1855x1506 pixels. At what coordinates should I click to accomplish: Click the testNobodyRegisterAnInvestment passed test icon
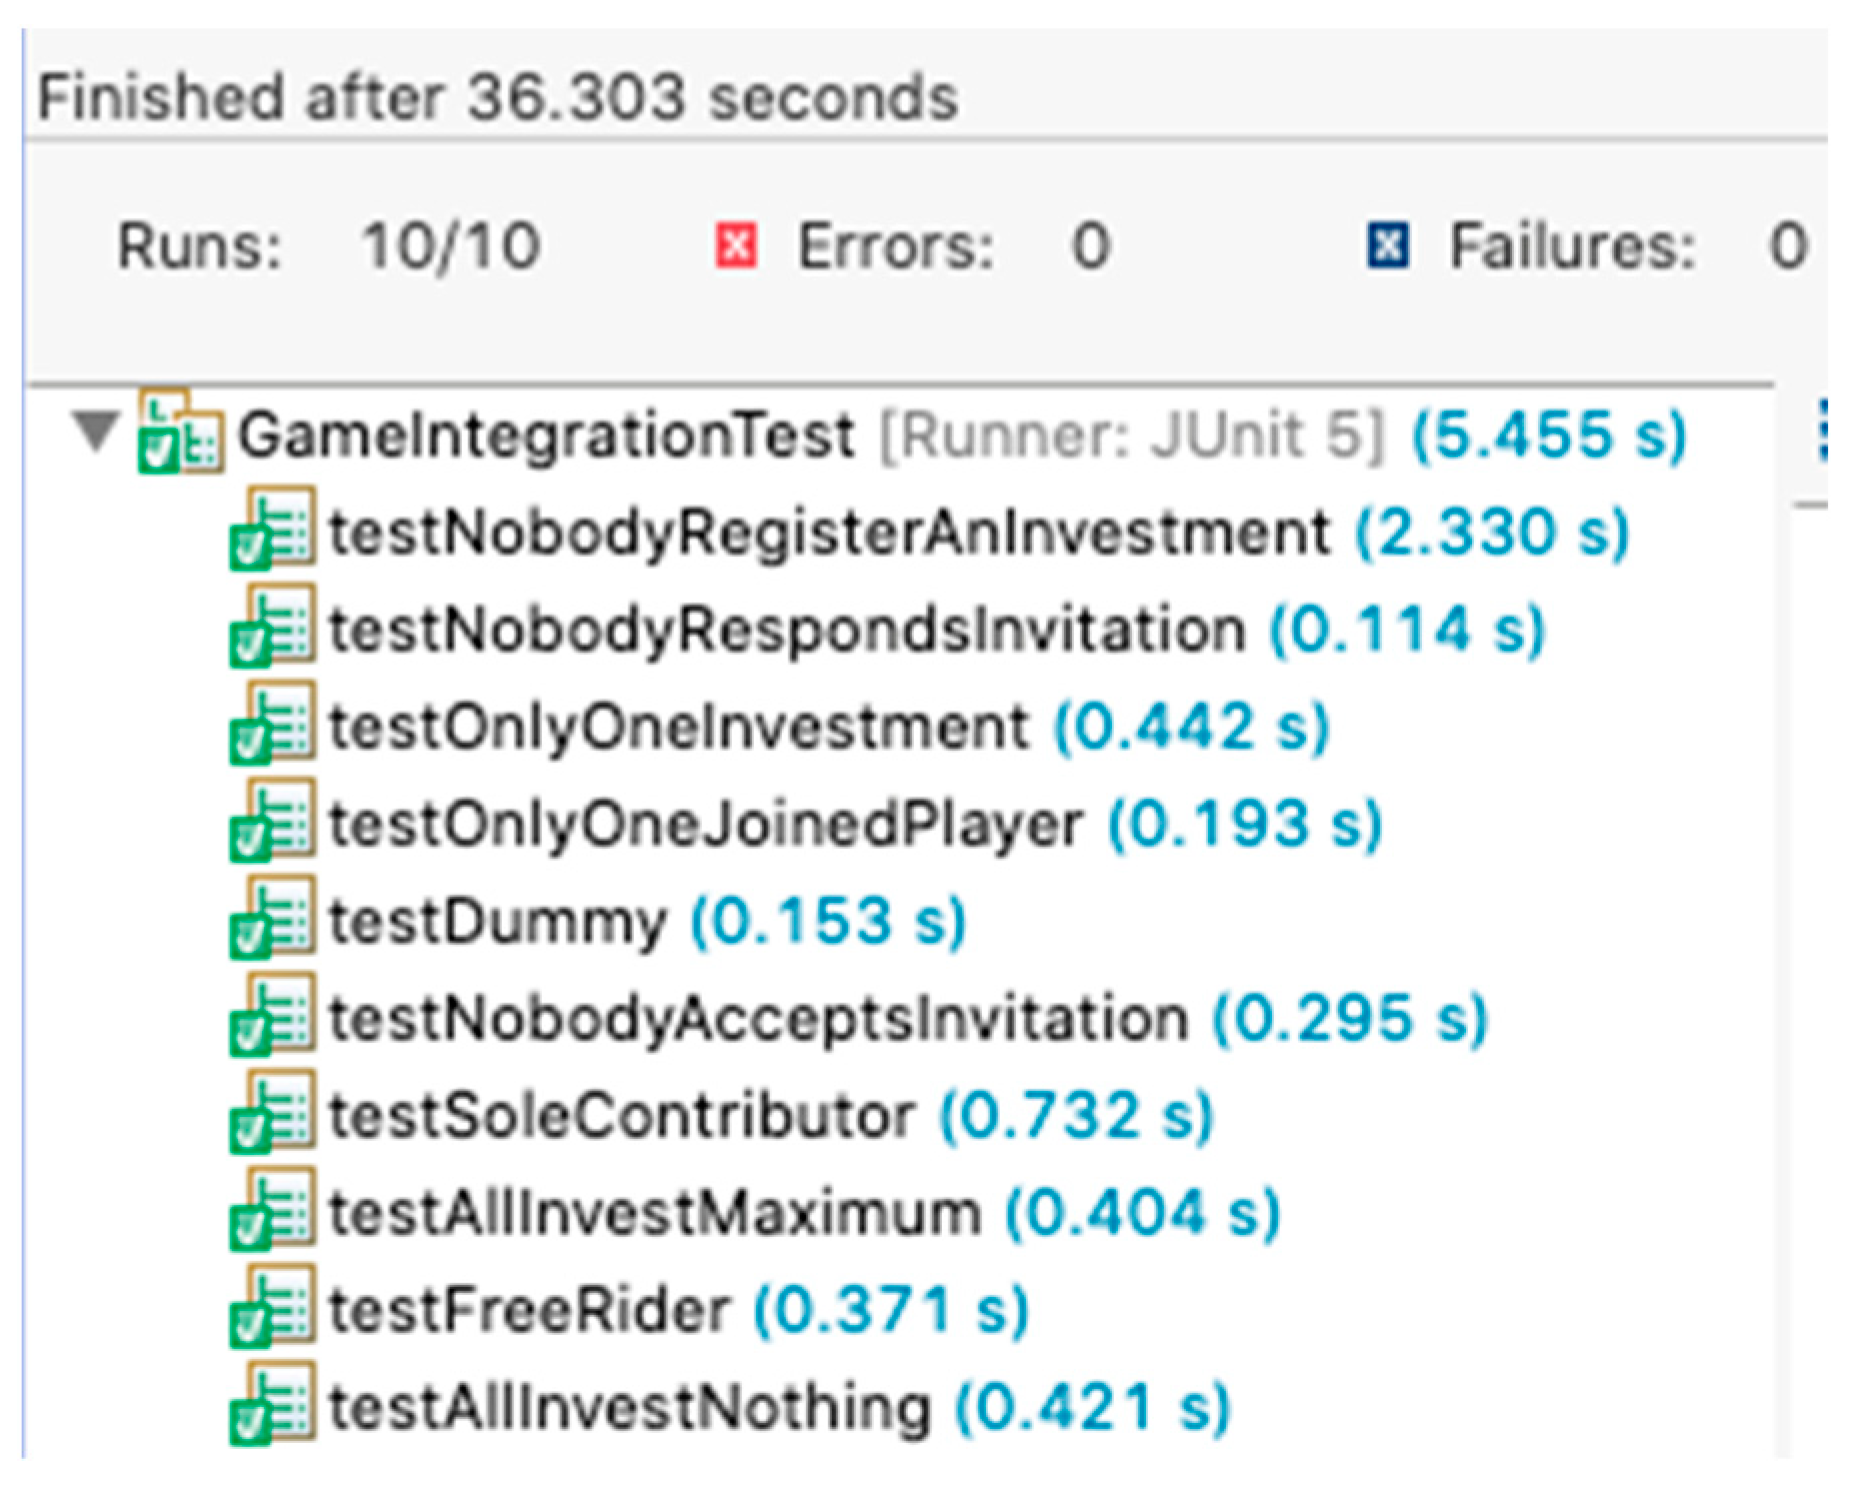(x=272, y=531)
